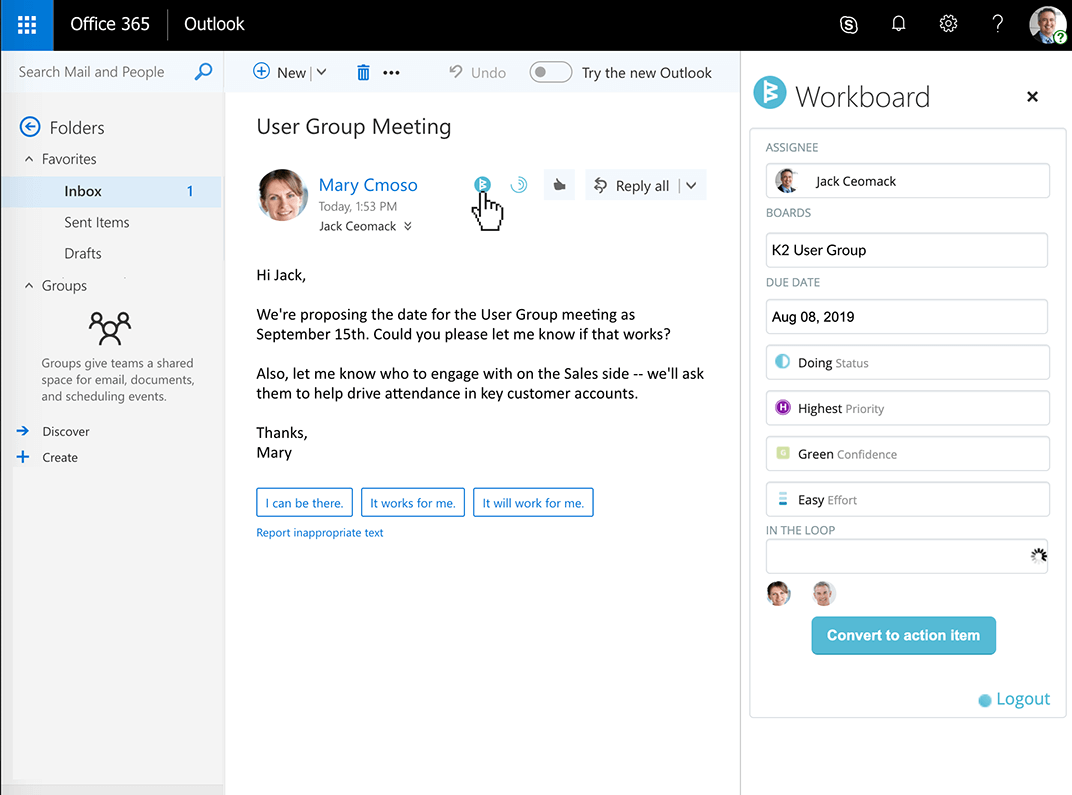Click the Workboard logo in the panel
This screenshot has height=795, width=1072.
point(770,93)
